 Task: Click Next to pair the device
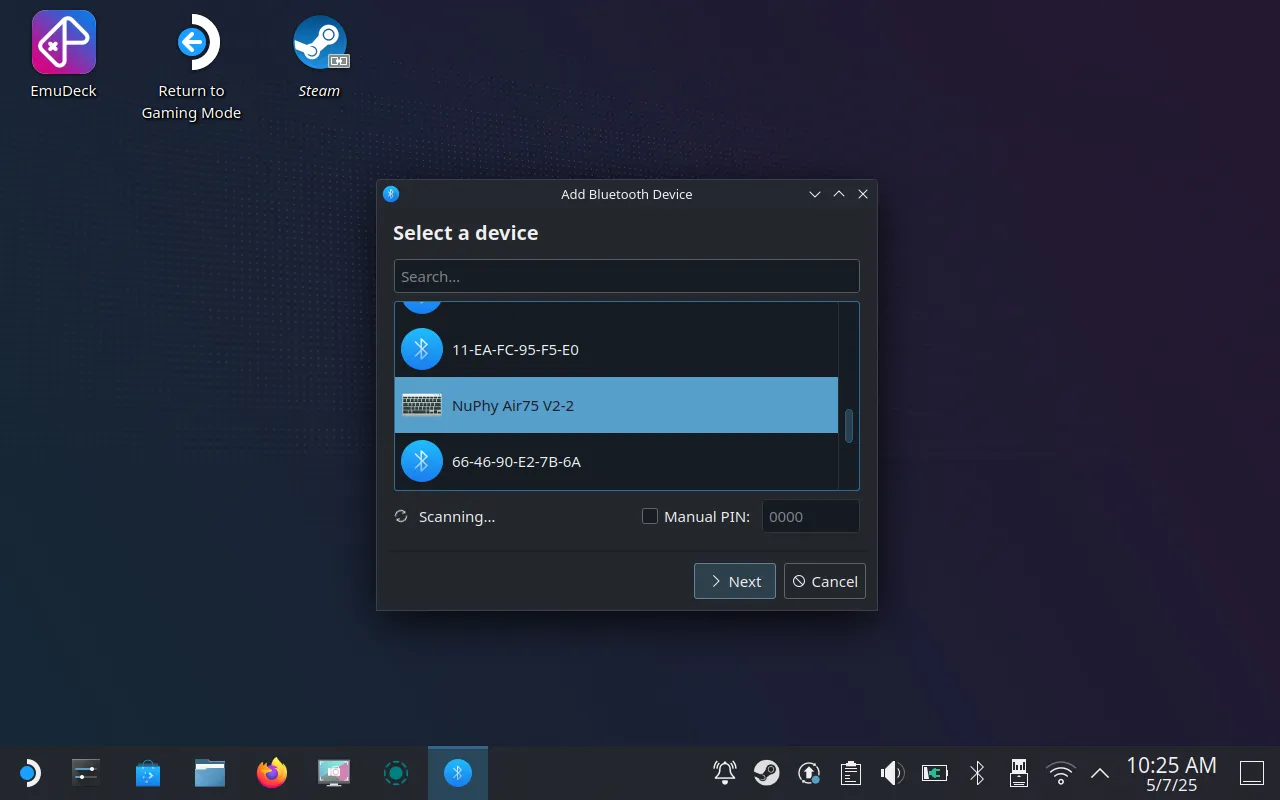[x=734, y=581]
